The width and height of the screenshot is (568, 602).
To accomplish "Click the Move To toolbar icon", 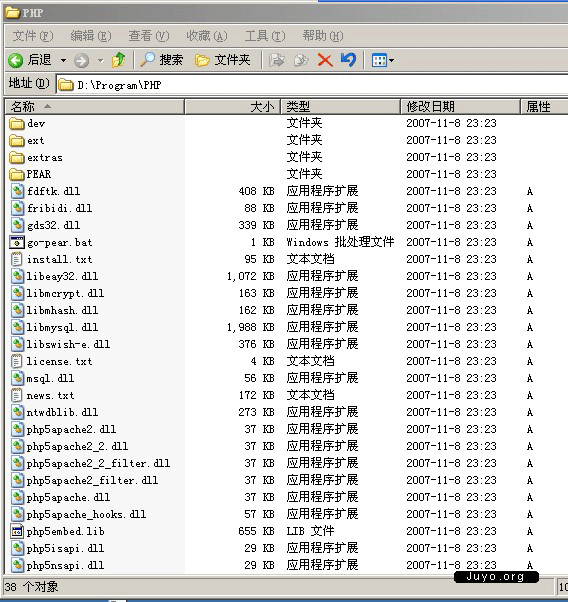I will click(277, 60).
